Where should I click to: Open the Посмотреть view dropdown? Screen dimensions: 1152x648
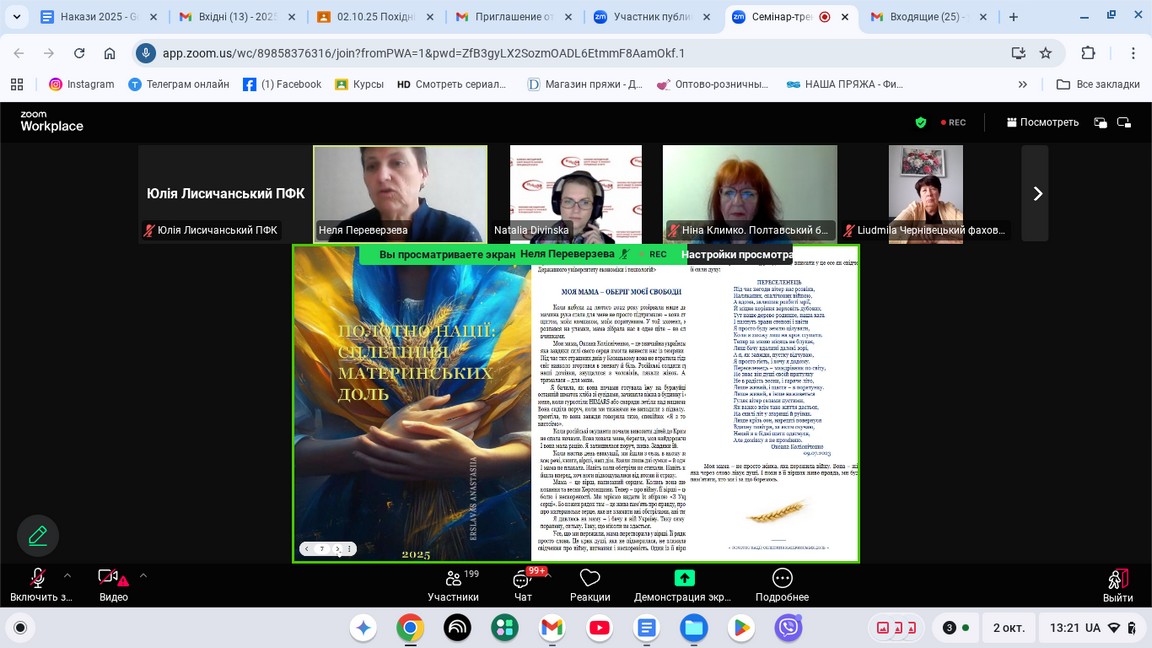coord(1042,122)
